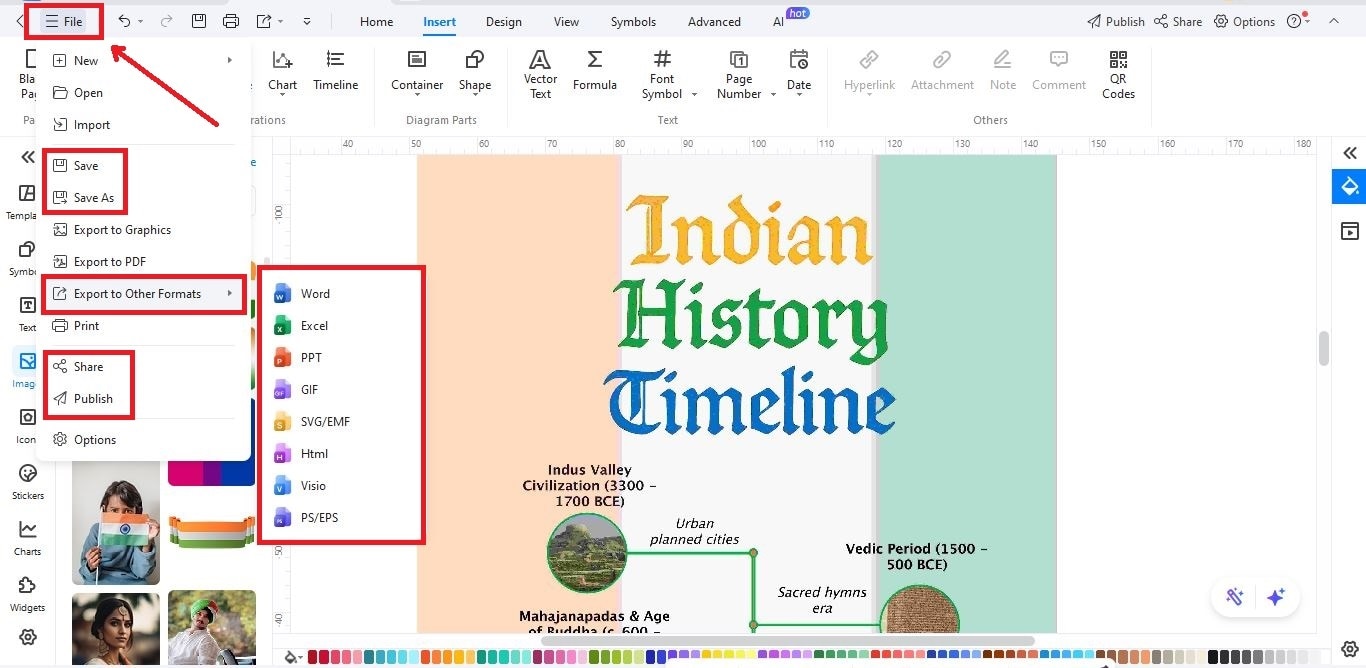Select Save As in the File menu
1366x668 pixels.
(x=94, y=197)
